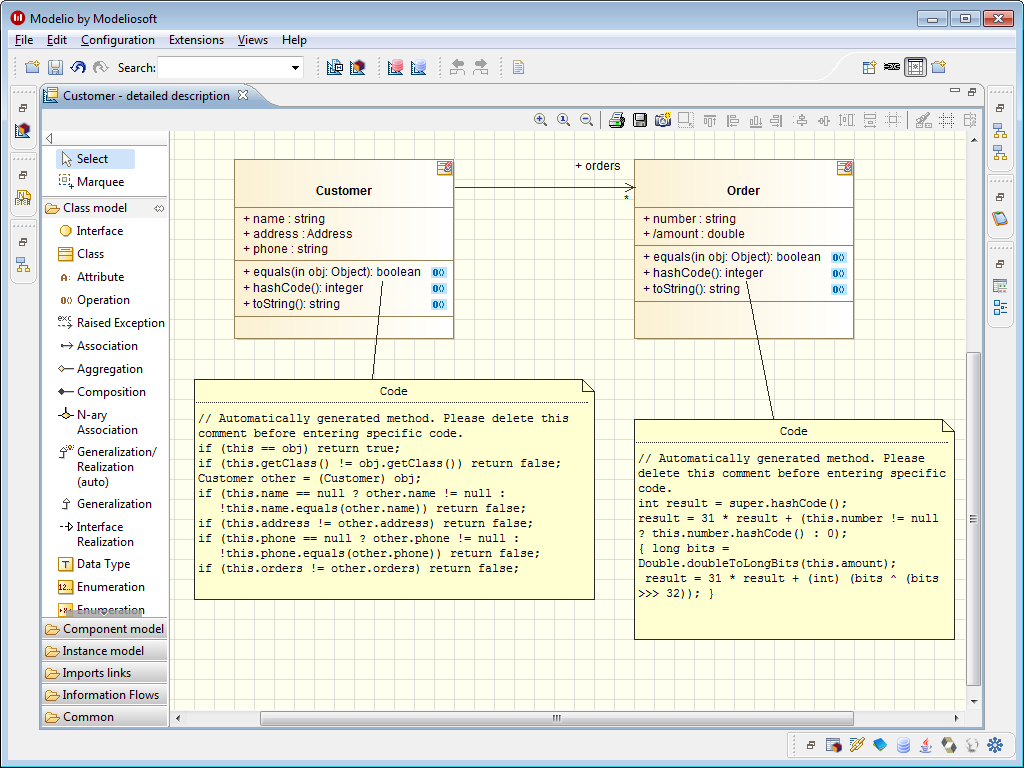Image resolution: width=1024 pixels, height=768 pixels.
Task: Click the paint format brush icon
Action: (x=923, y=120)
